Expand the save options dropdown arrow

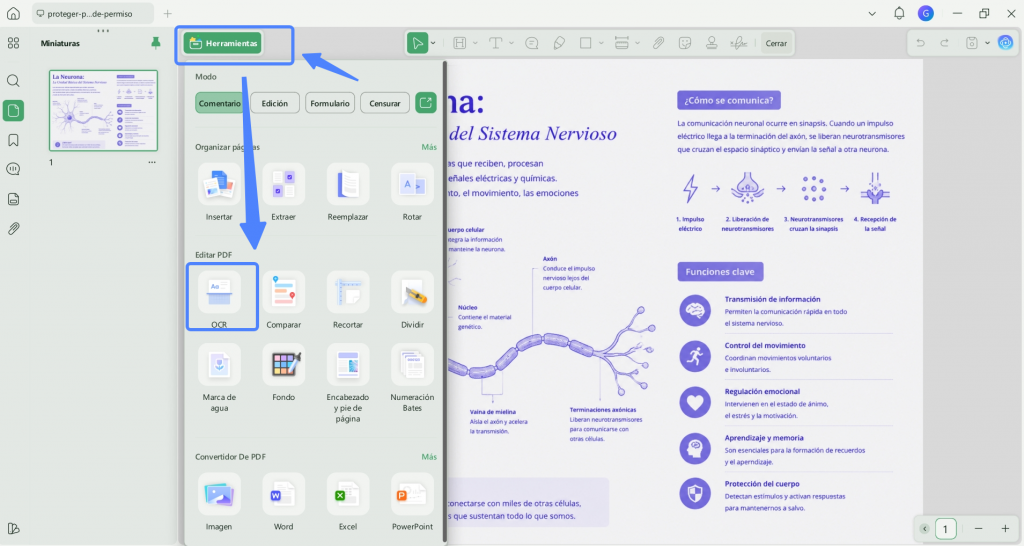coord(987,43)
